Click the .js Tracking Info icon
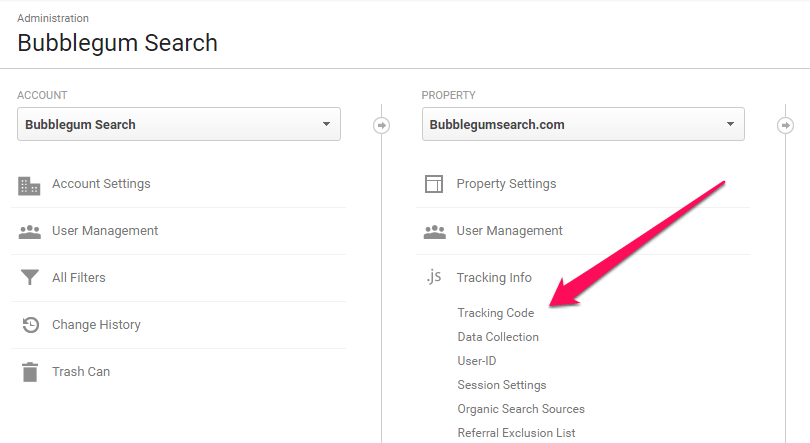This screenshot has width=810, height=443. (434, 277)
